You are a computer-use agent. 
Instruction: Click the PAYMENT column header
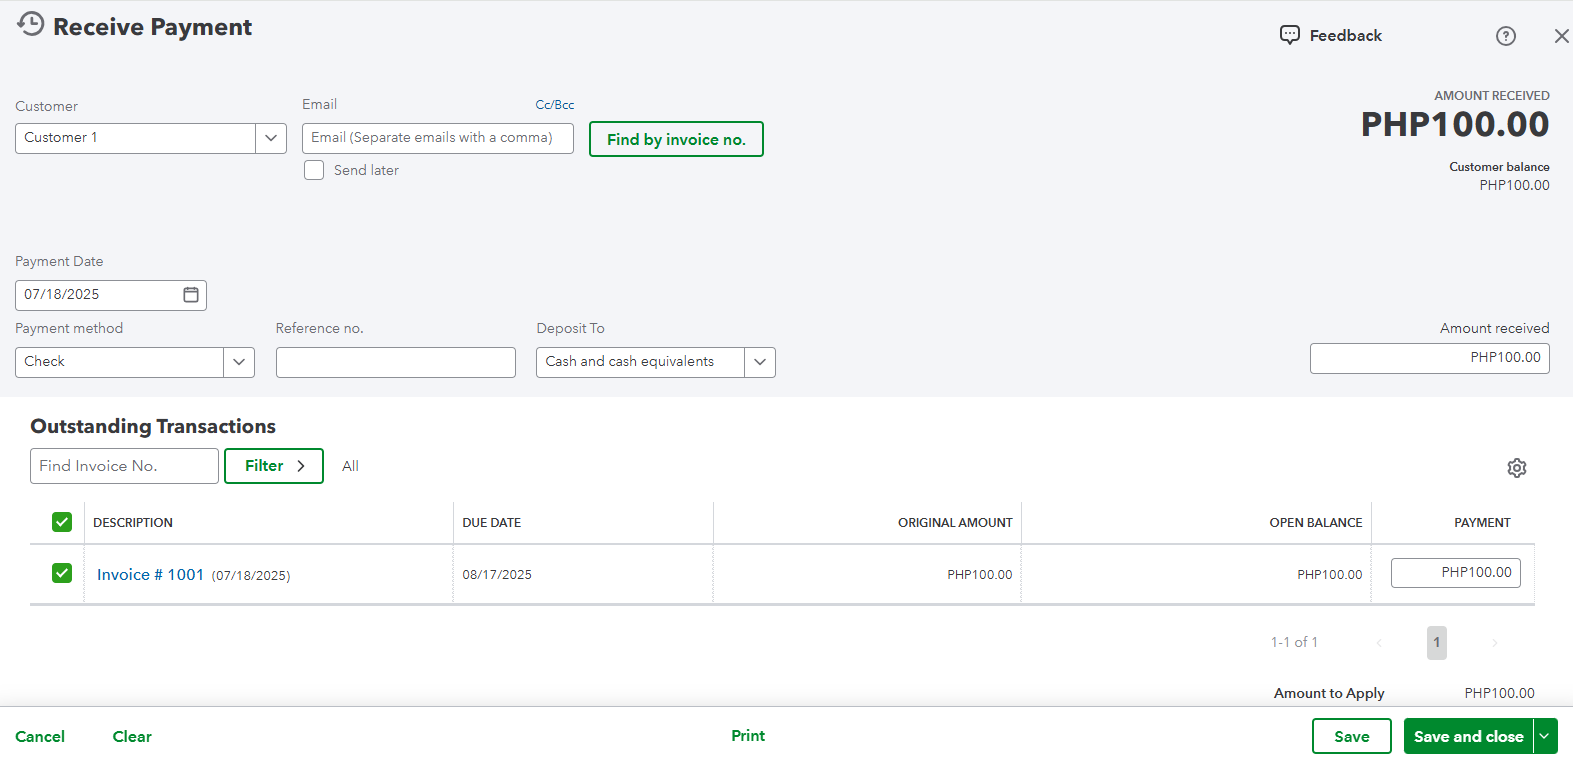coord(1482,522)
